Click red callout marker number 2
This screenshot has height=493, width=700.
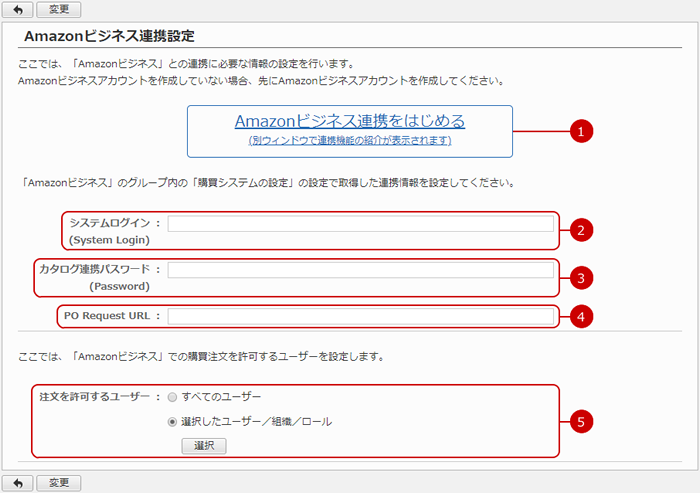point(581,229)
